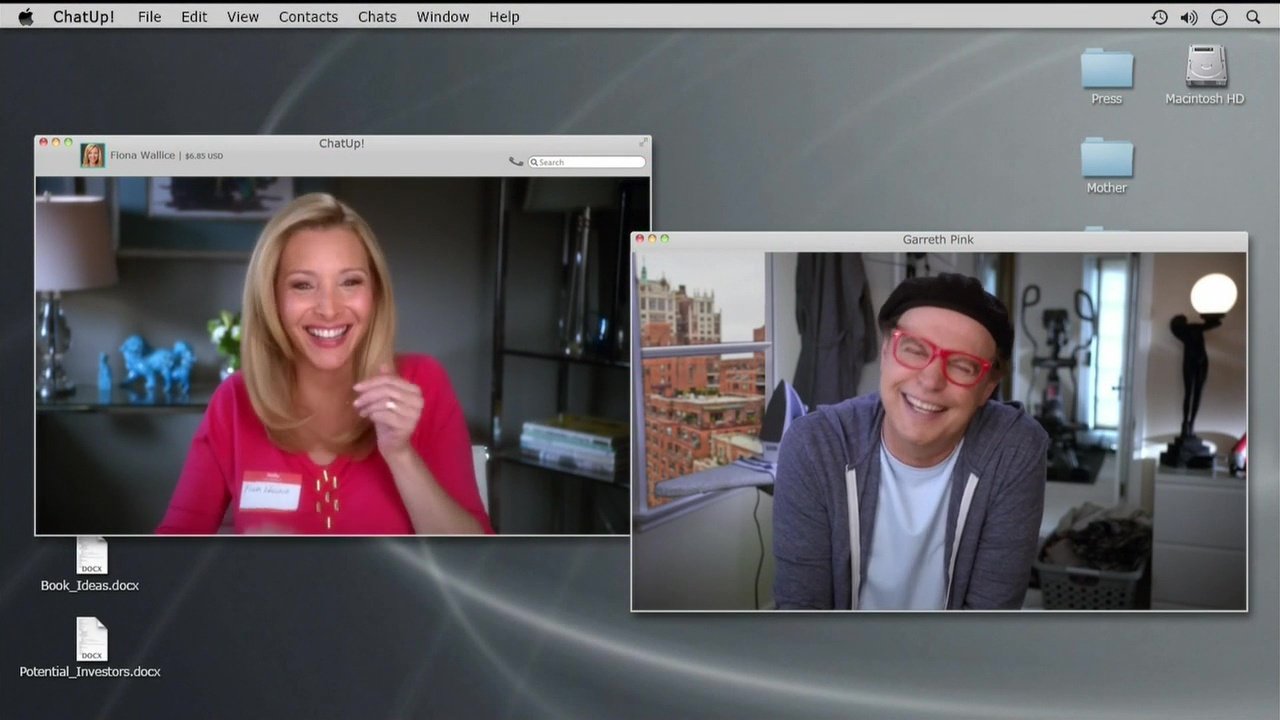Screen dimensions: 1280x720
Task: Open the ChatUp! application menu
Action: coord(83,17)
